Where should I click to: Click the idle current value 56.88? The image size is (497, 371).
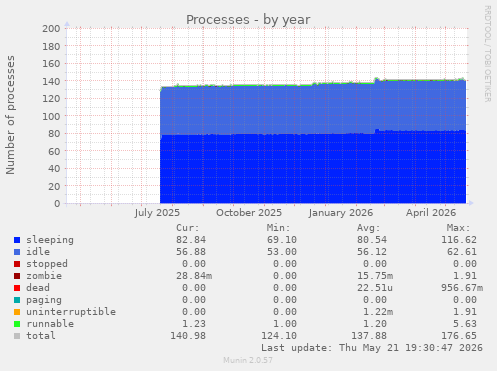[x=191, y=252]
